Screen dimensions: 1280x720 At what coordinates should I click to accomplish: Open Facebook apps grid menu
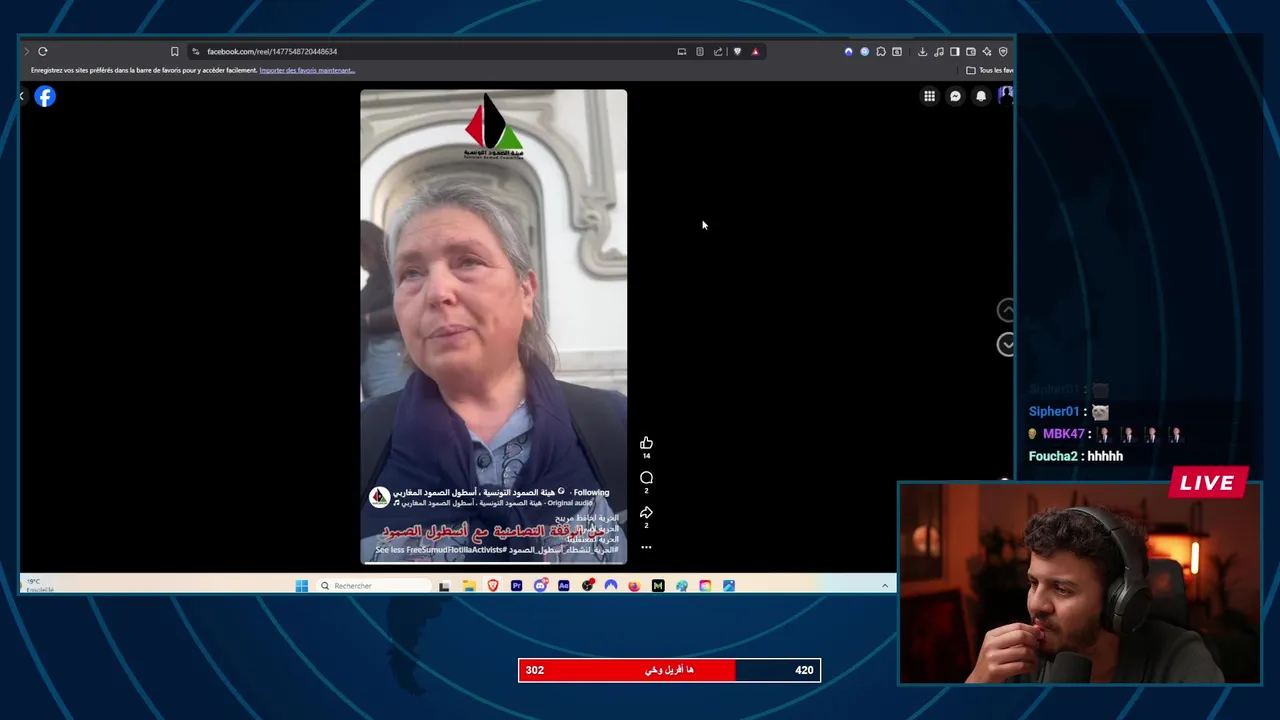tap(929, 96)
